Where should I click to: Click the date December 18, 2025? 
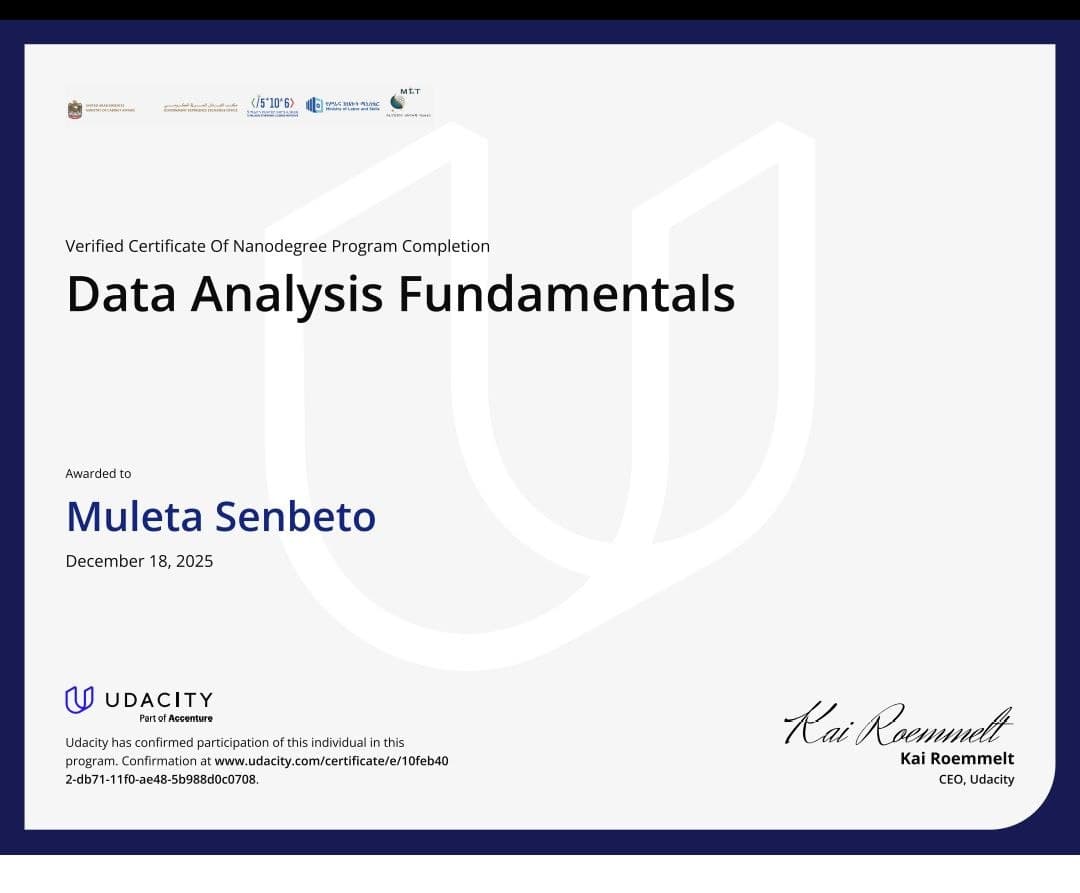point(139,561)
